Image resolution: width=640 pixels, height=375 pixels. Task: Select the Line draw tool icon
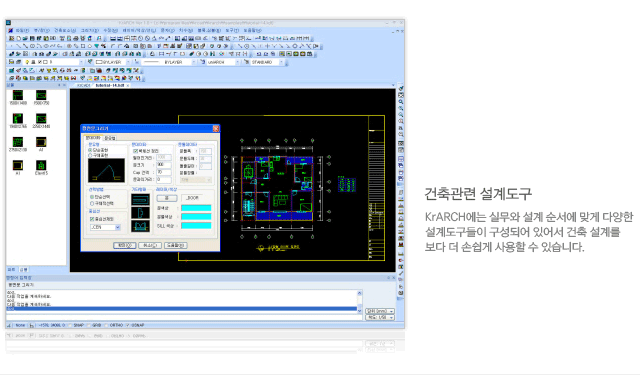click(18, 46)
